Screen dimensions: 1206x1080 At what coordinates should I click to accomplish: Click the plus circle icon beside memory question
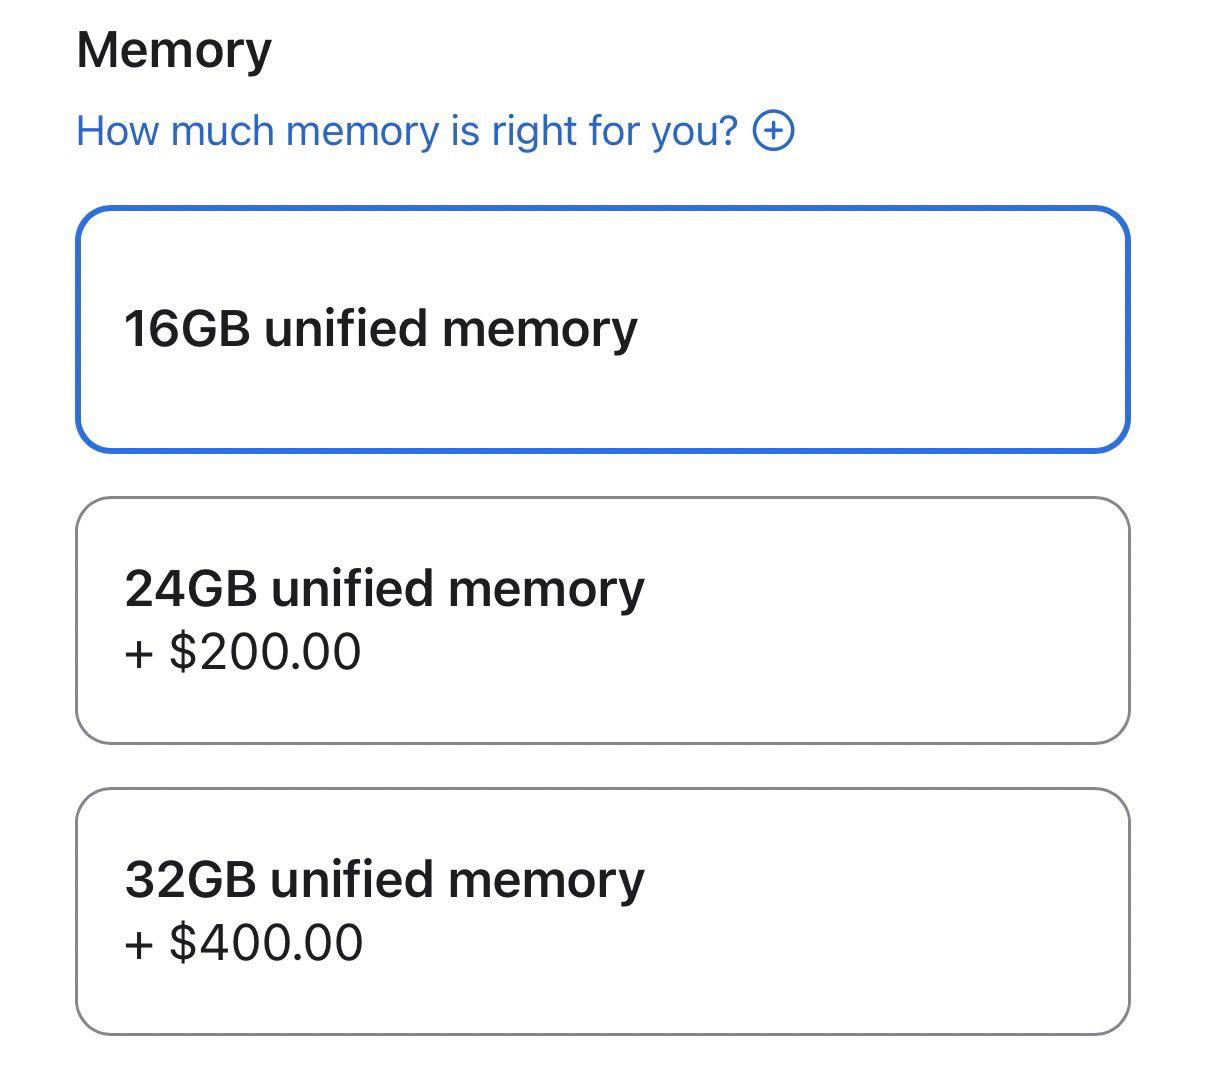(773, 131)
